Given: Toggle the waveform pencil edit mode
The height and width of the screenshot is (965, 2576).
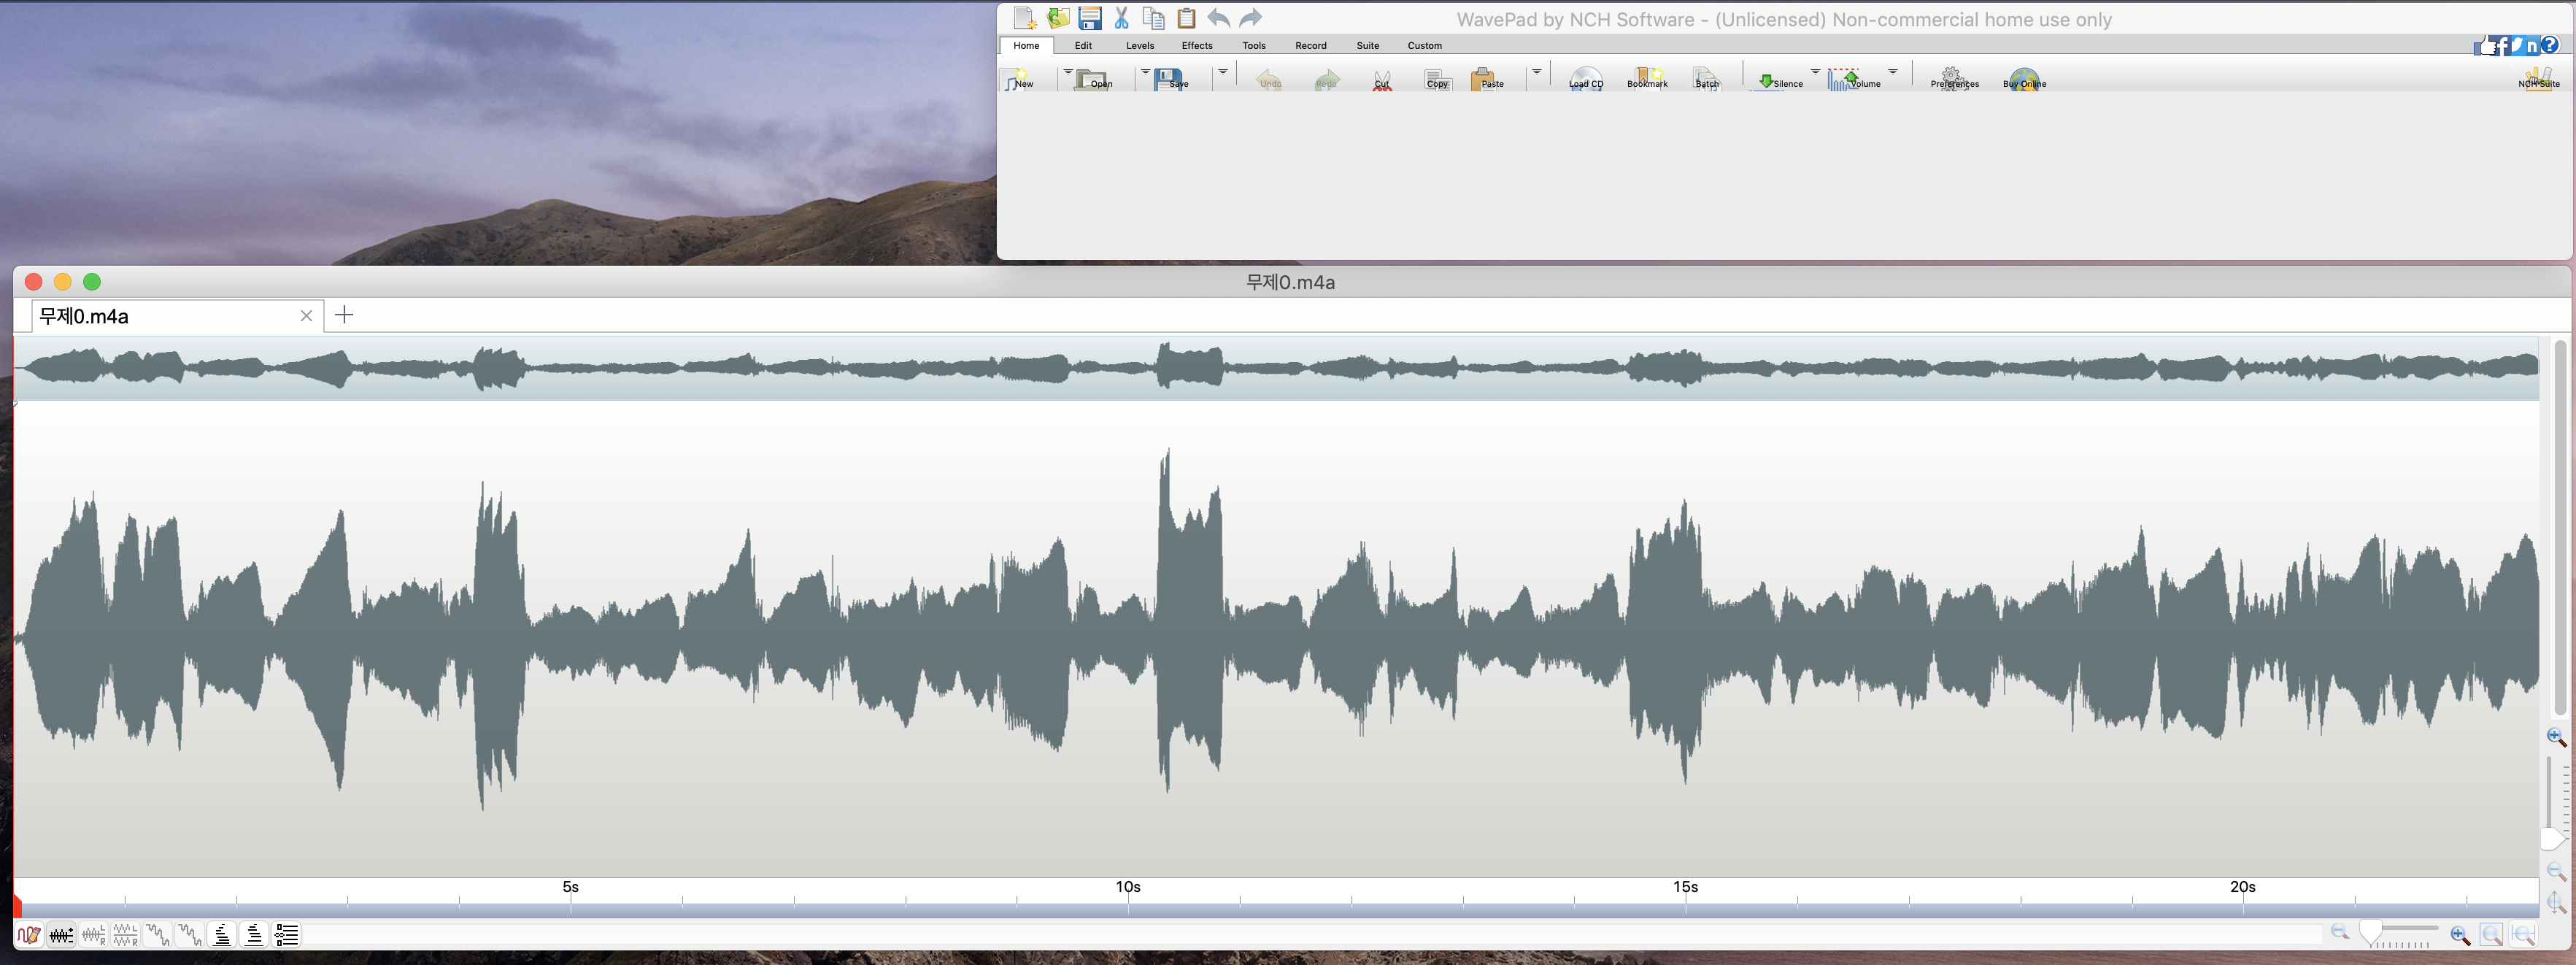Looking at the screenshot, I should coord(28,935).
